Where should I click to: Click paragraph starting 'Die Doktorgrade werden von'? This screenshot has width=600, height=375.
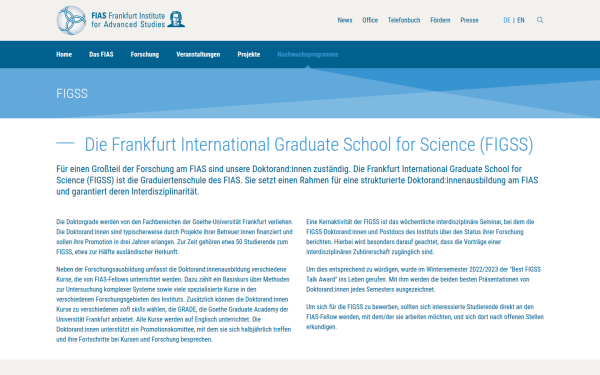(x=175, y=237)
